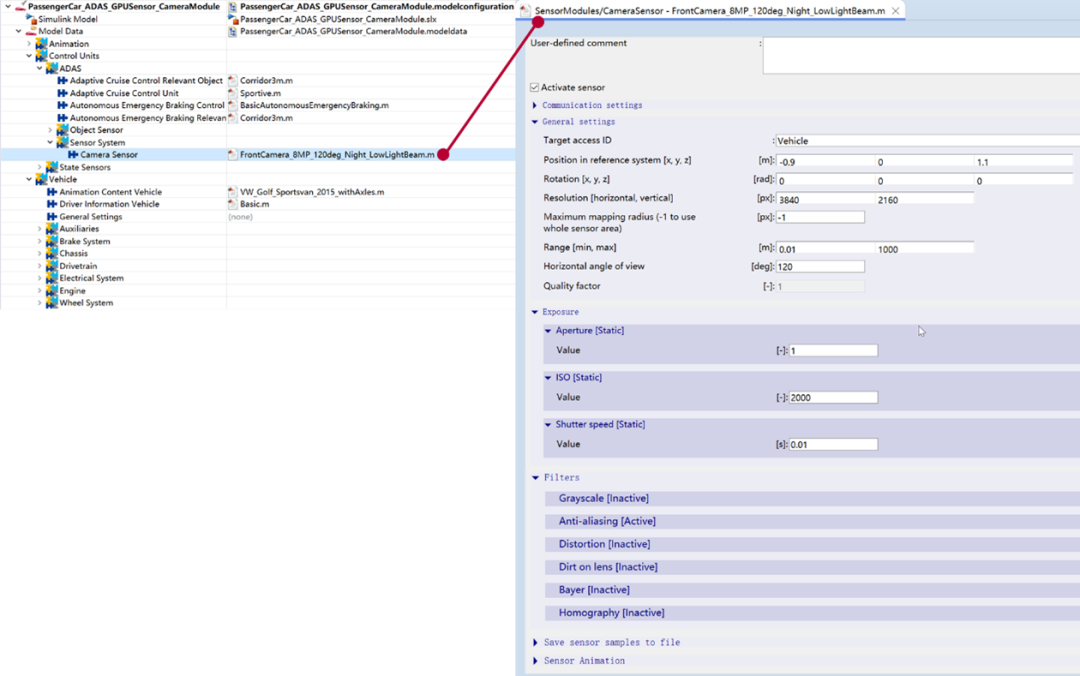Select the Electrical System tree item
Image resolution: width=1080 pixels, height=676 pixels.
(91, 278)
